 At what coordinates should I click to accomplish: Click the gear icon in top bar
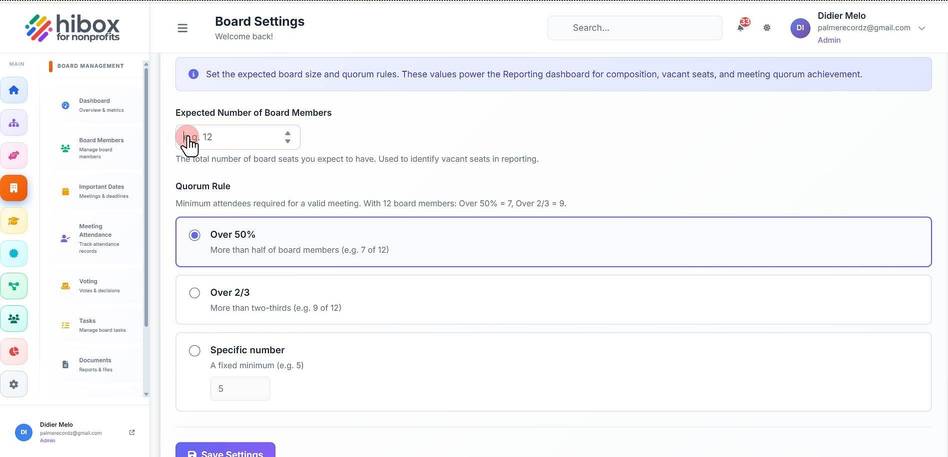[767, 28]
